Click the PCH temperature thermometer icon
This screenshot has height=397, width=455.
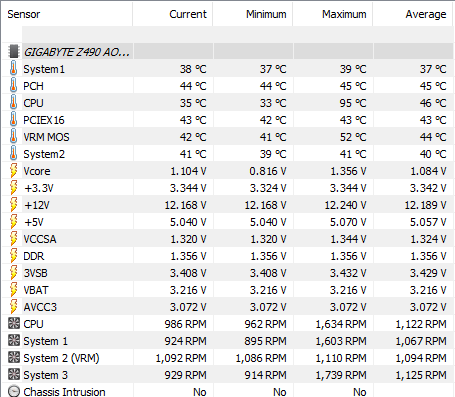tap(13, 85)
